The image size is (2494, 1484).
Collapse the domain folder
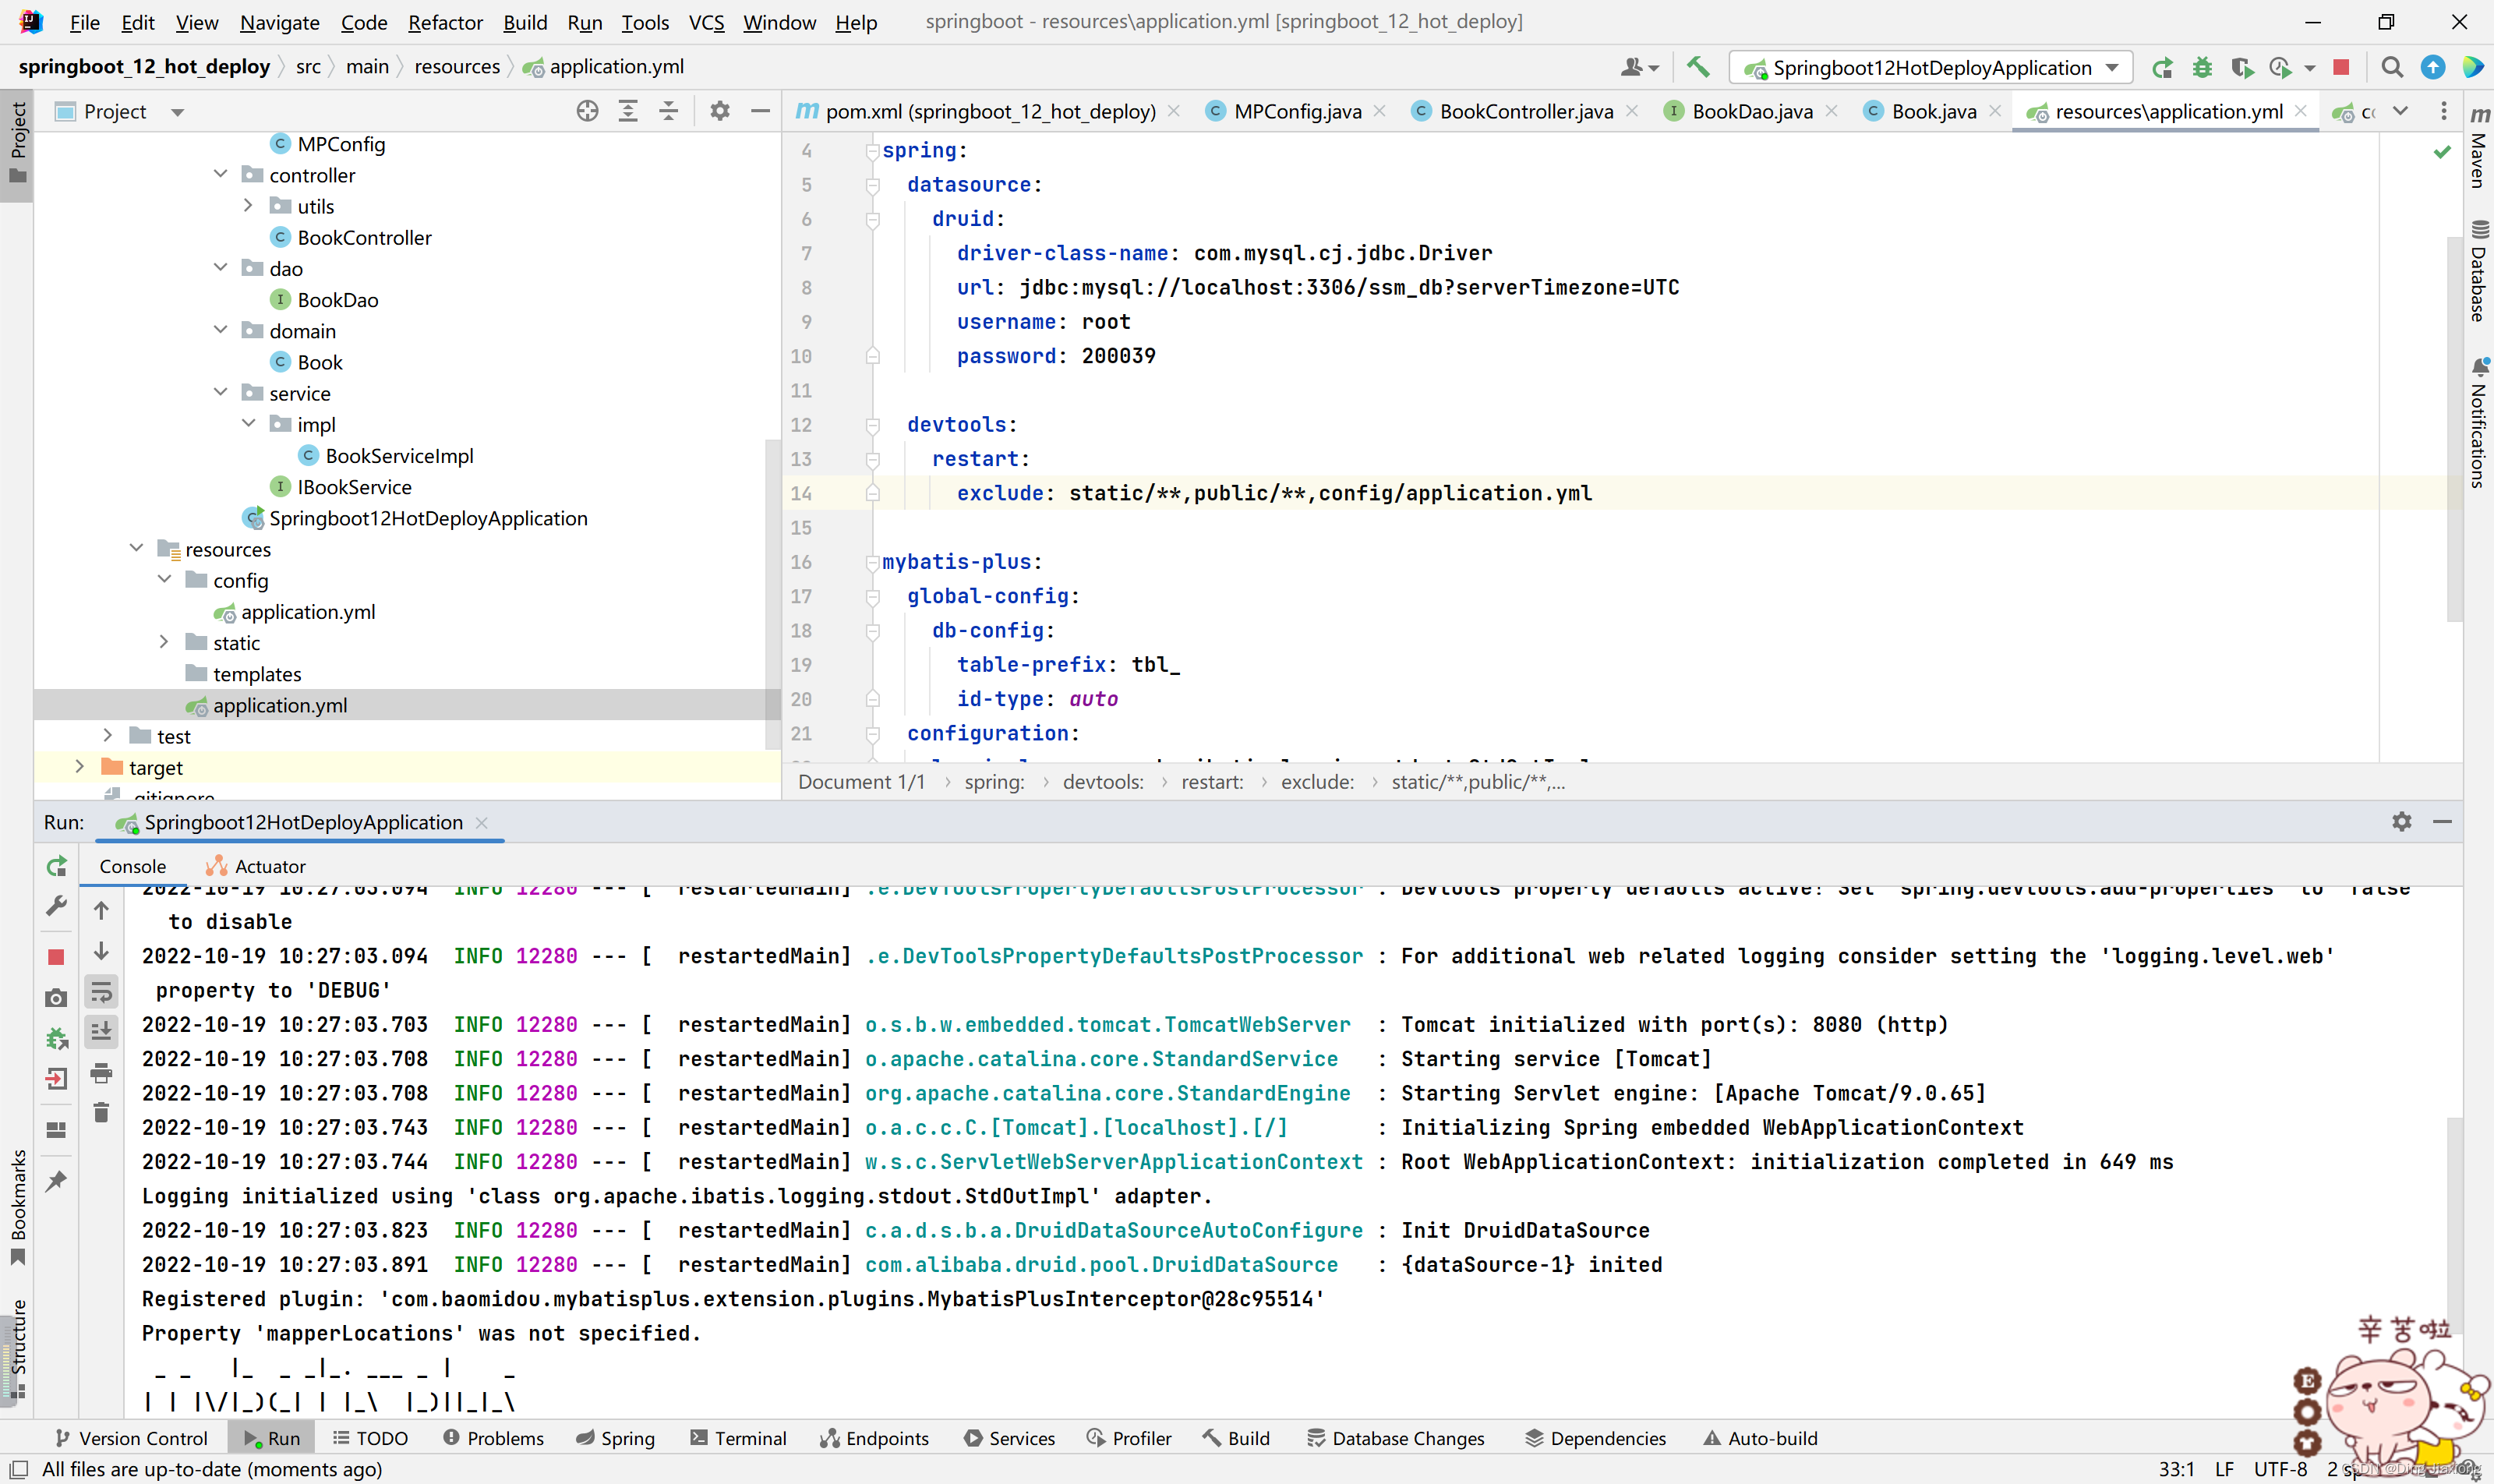point(220,329)
